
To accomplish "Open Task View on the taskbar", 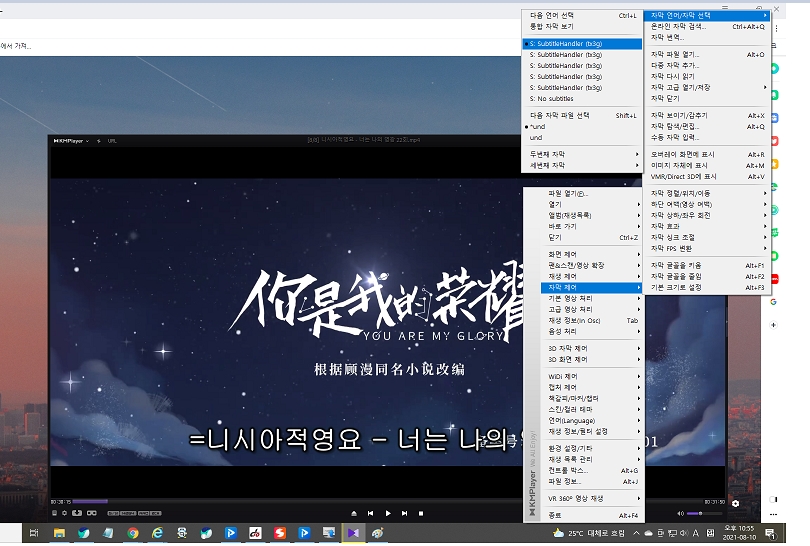I will click(x=34, y=533).
